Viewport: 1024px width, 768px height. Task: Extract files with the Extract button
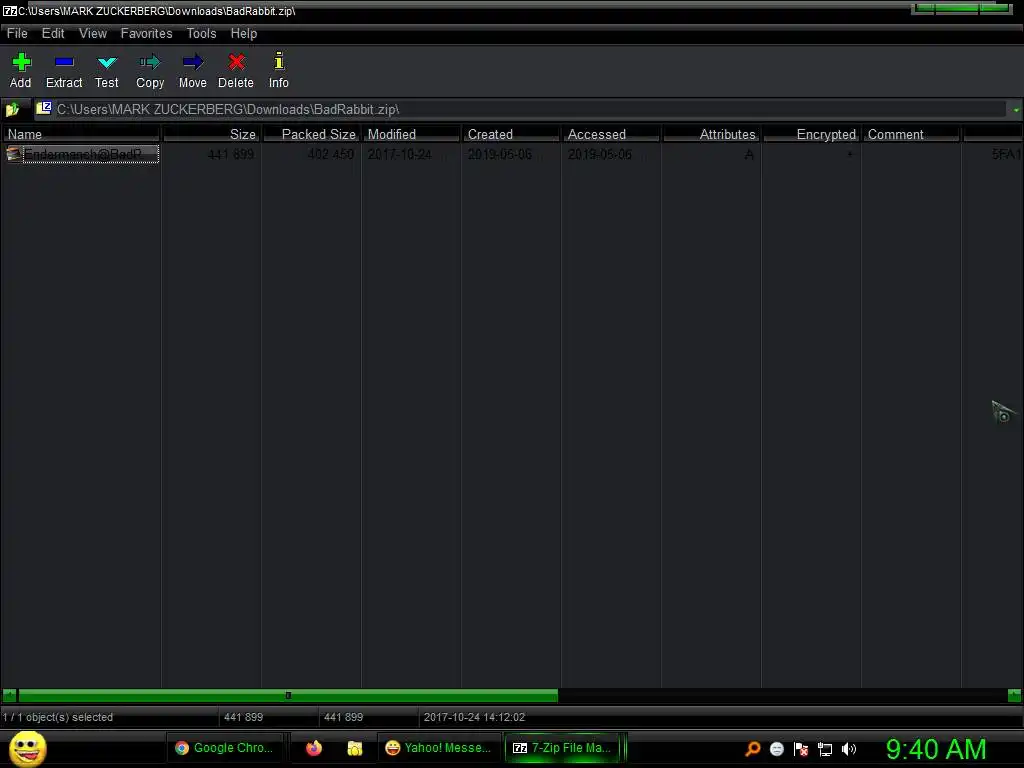[x=64, y=71]
